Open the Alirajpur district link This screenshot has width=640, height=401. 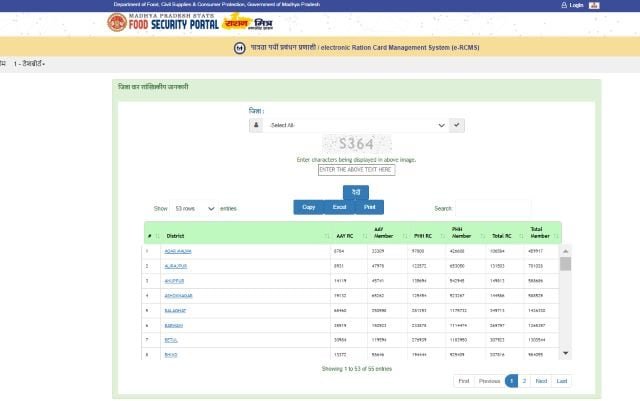(x=176, y=266)
